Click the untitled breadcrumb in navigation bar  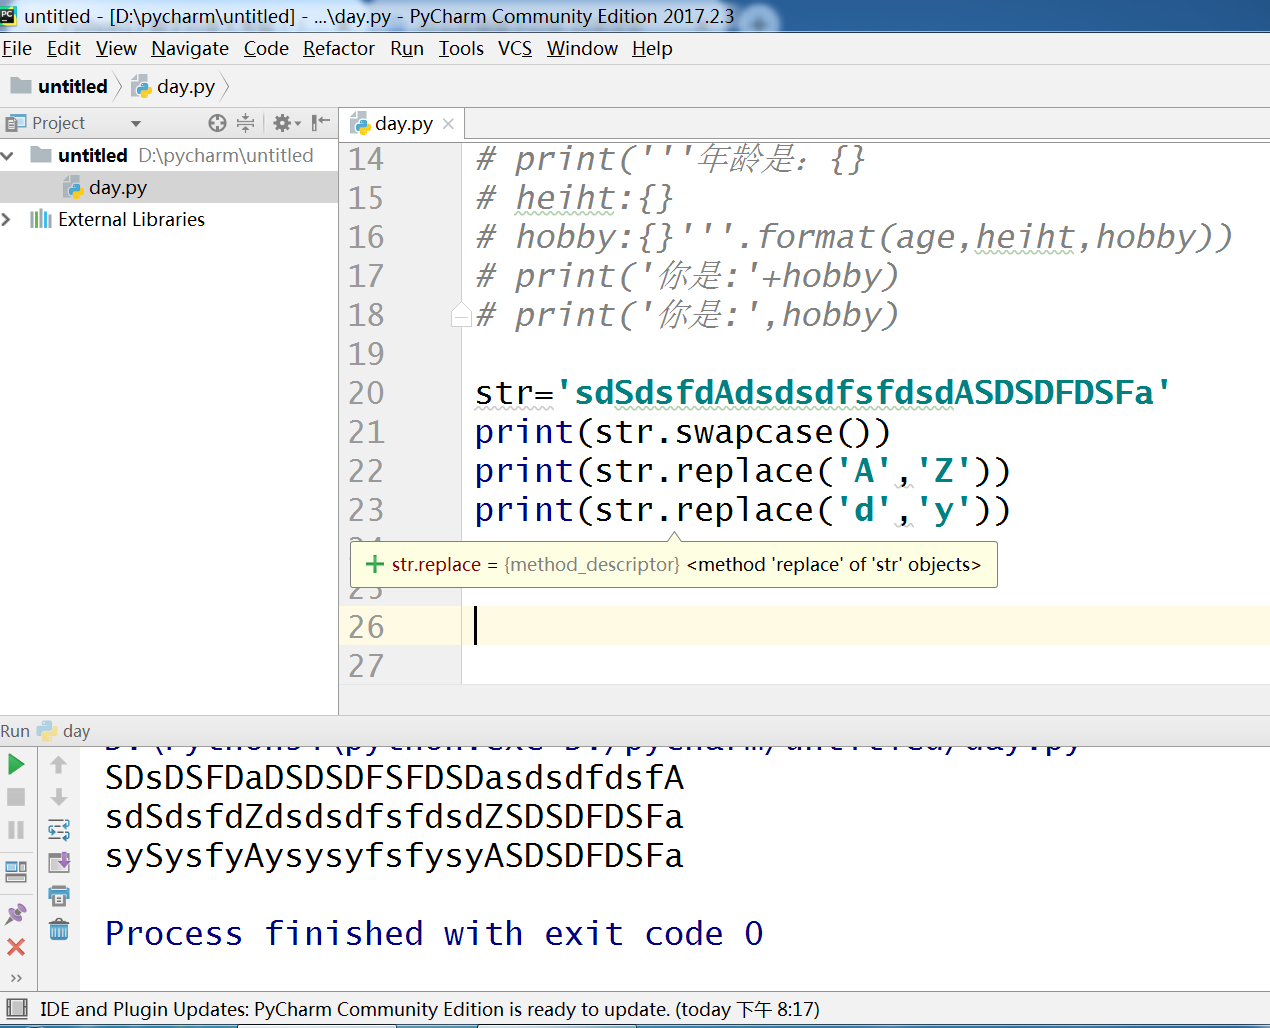(x=72, y=87)
